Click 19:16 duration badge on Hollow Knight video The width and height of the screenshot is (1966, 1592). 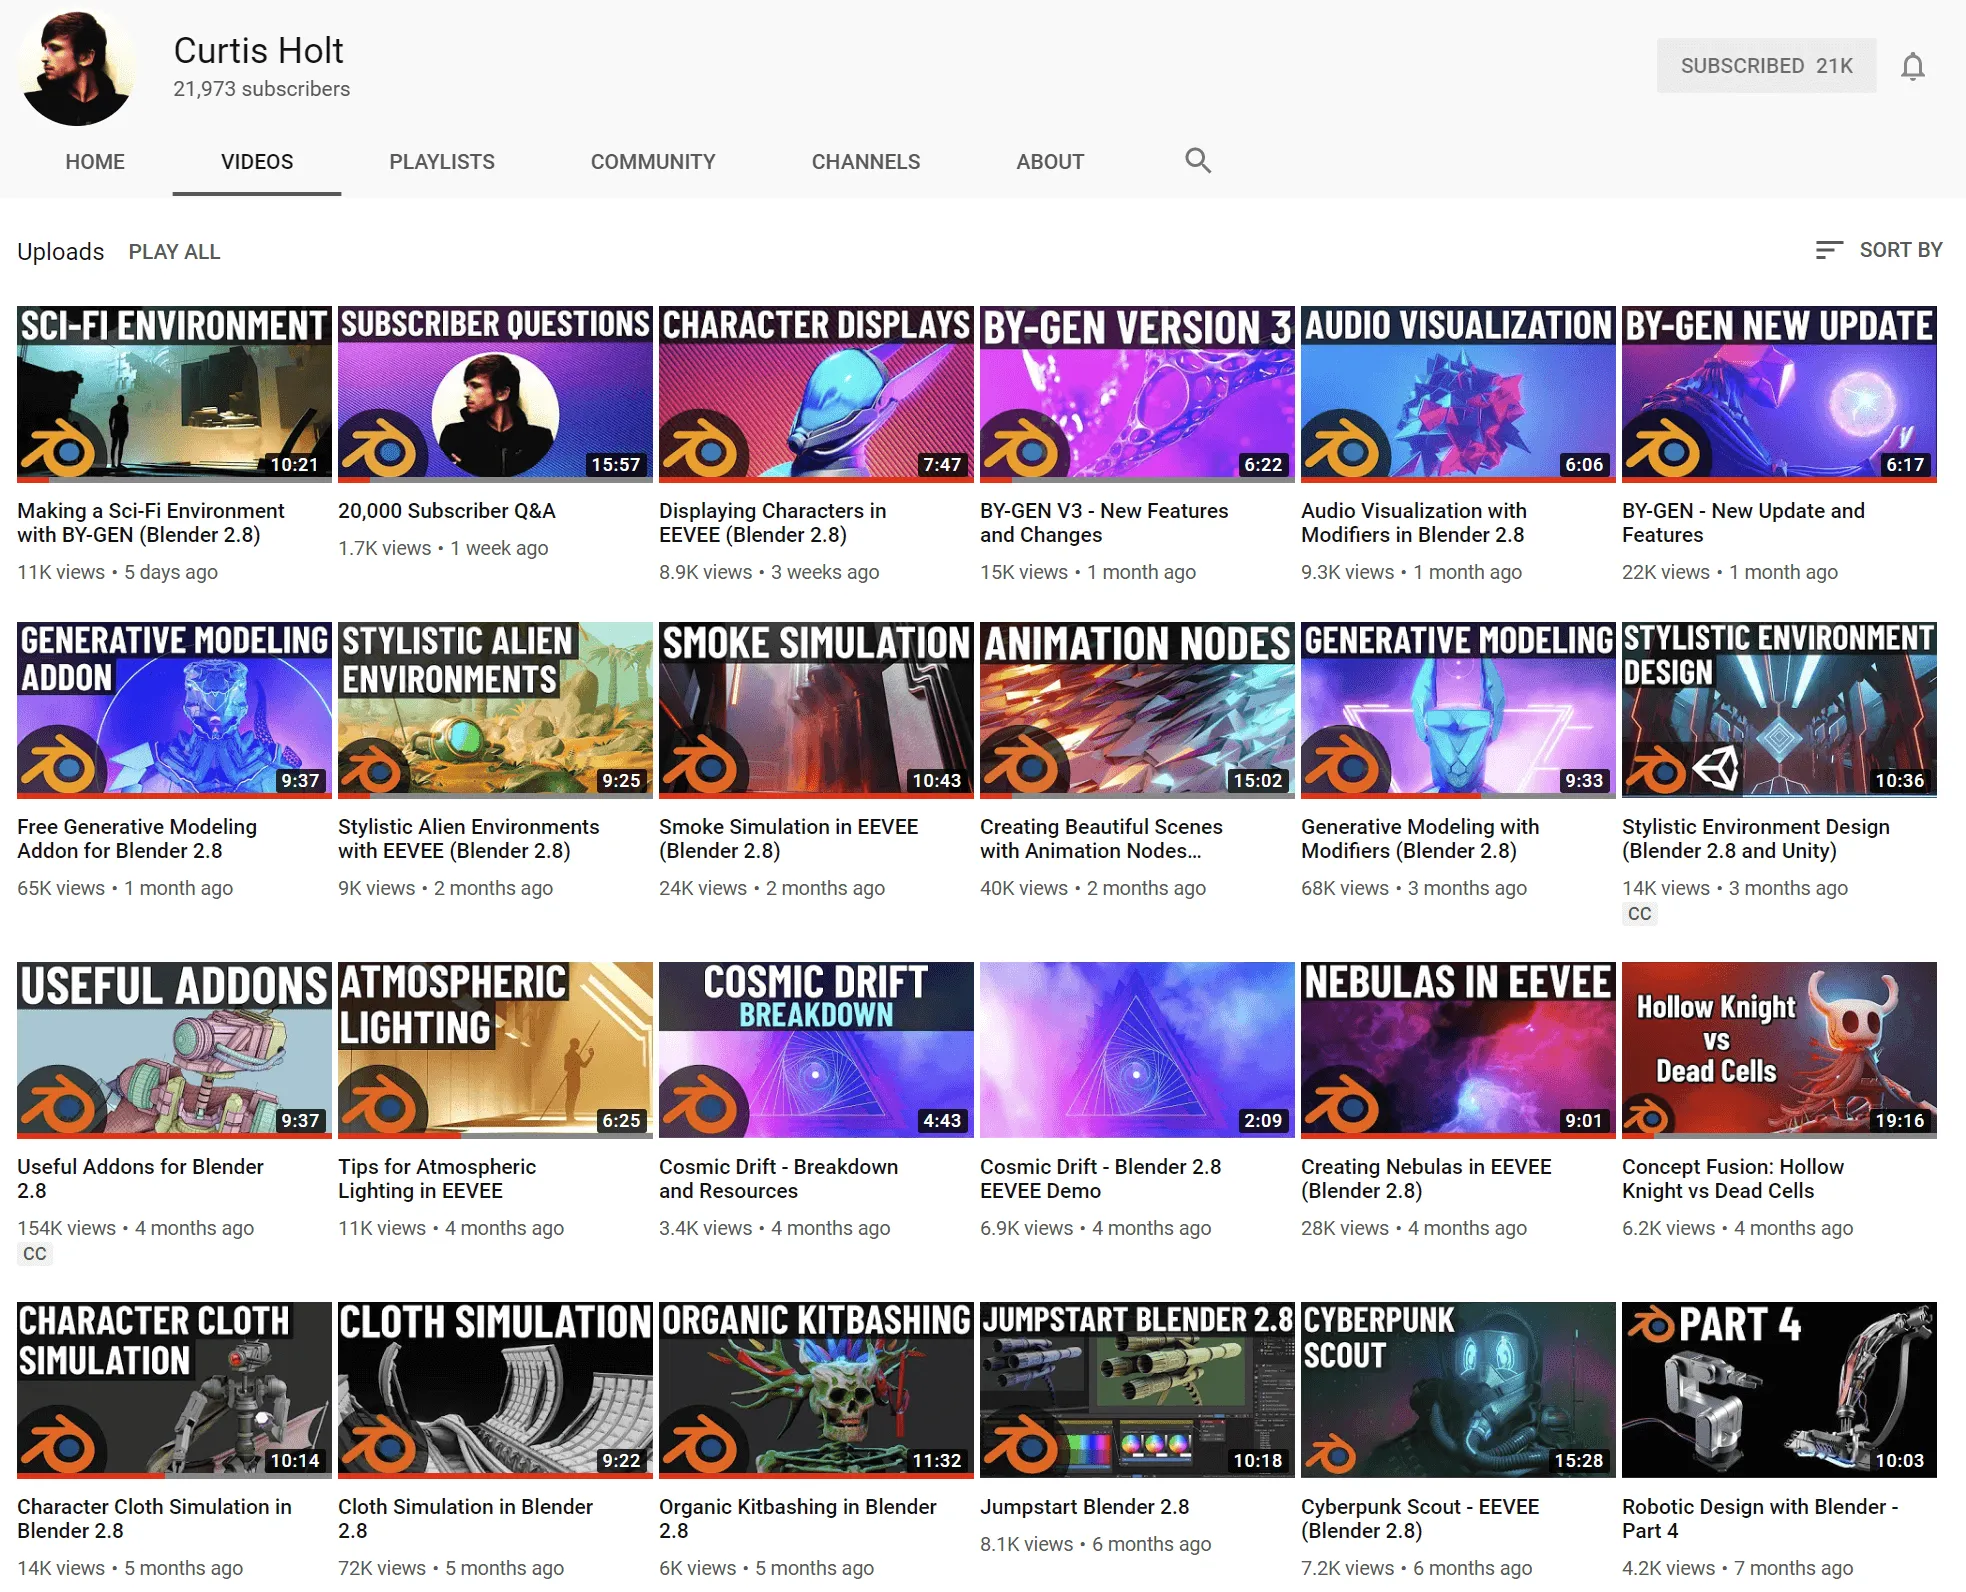1899,1121
